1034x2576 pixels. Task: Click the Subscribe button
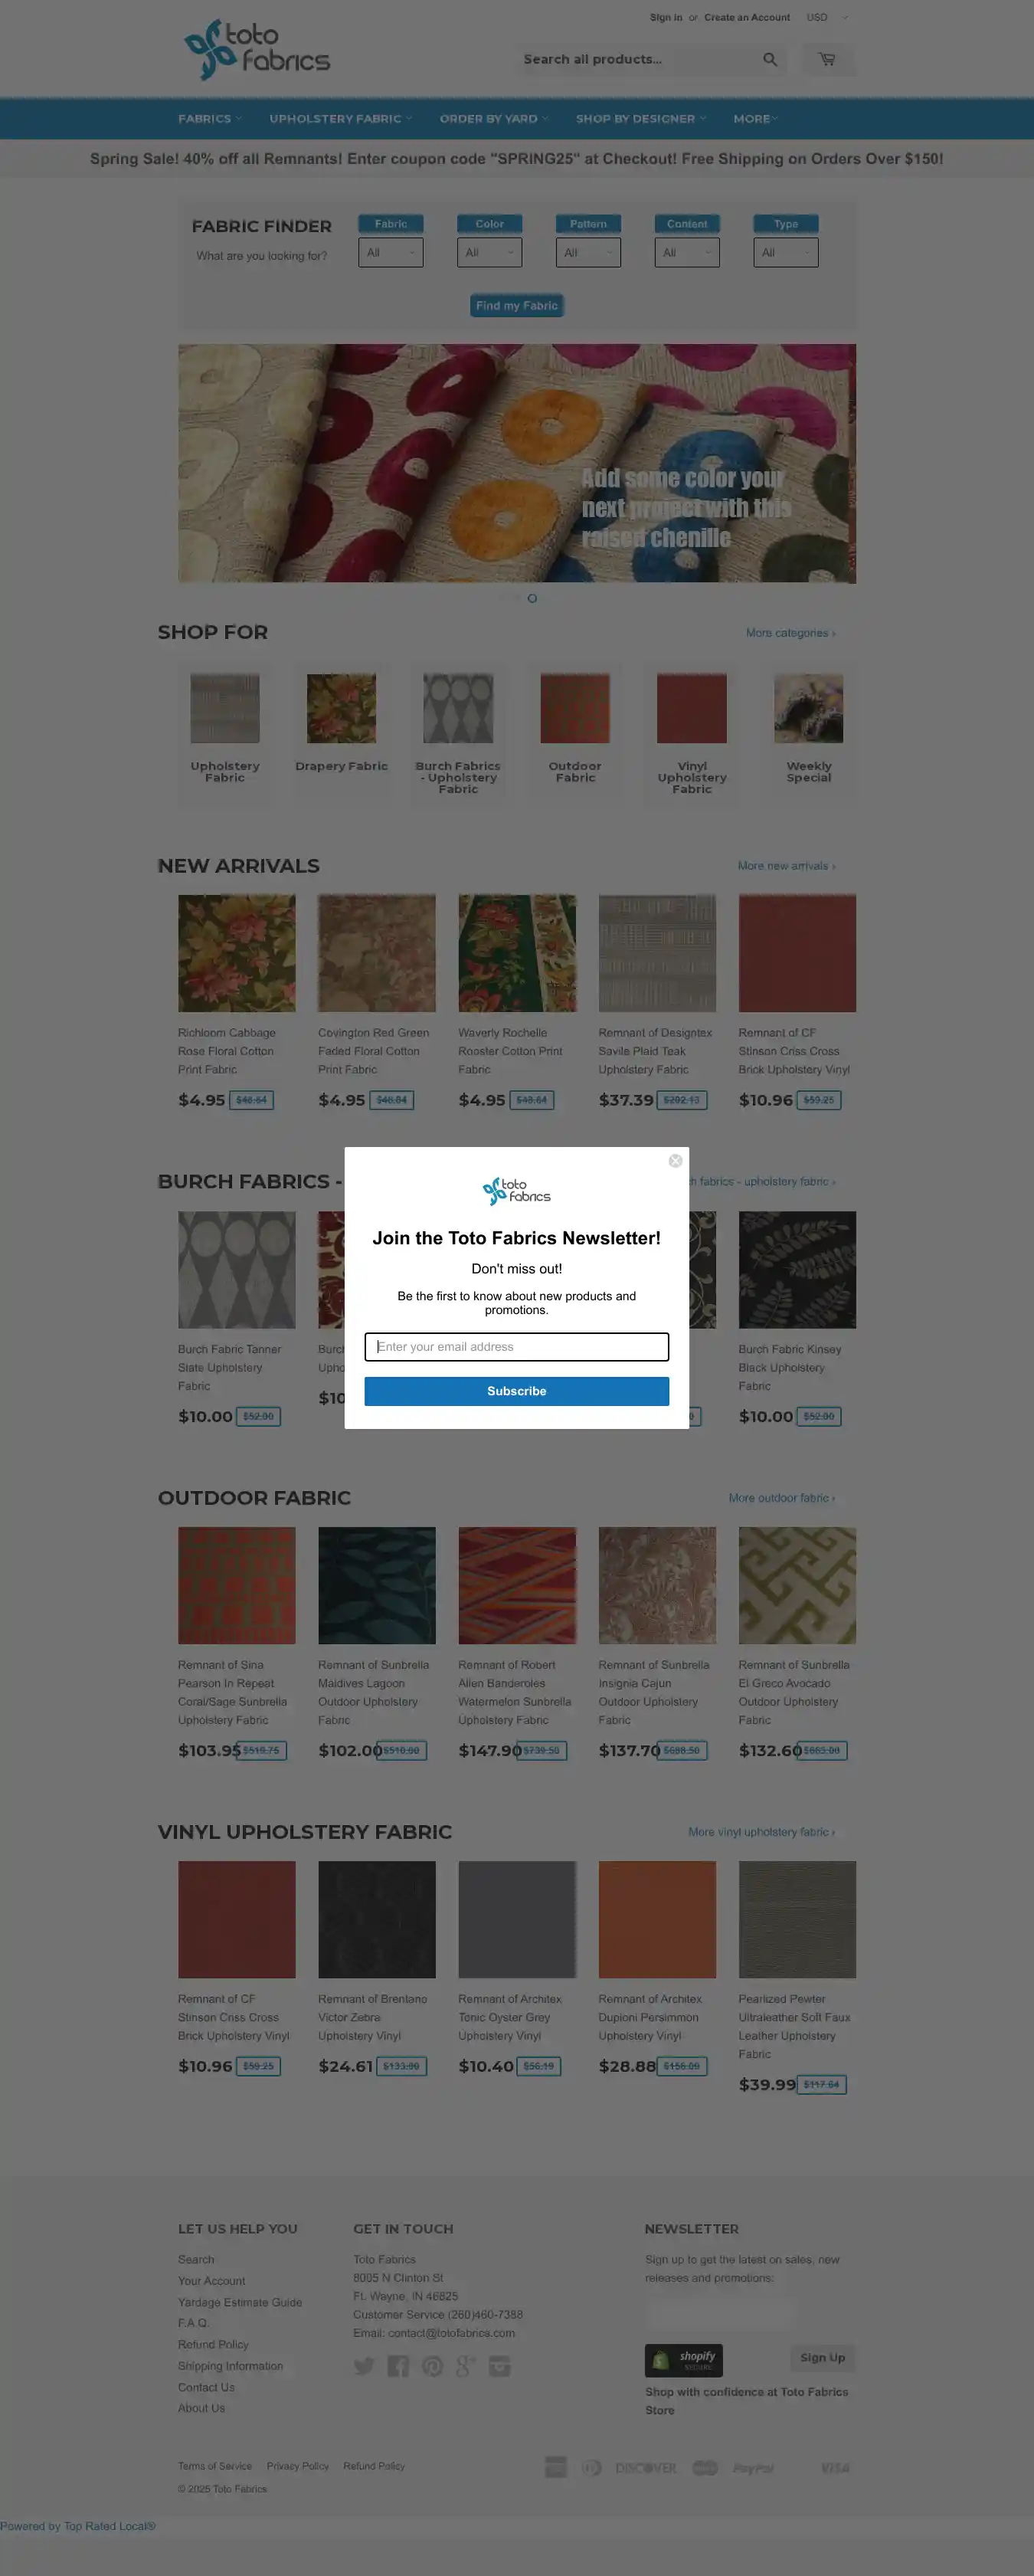click(516, 1391)
